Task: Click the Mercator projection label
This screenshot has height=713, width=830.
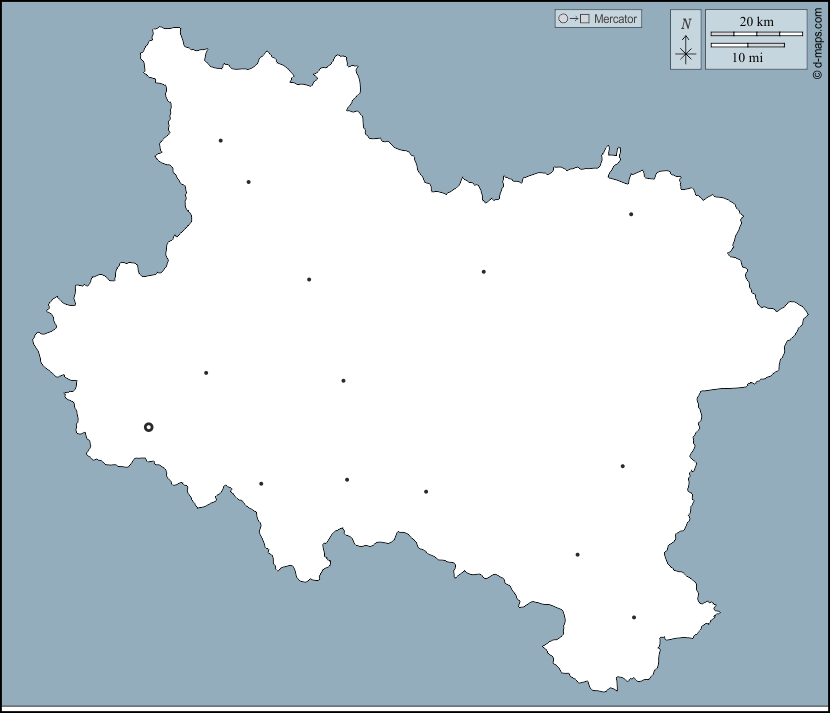Action: 615,19
